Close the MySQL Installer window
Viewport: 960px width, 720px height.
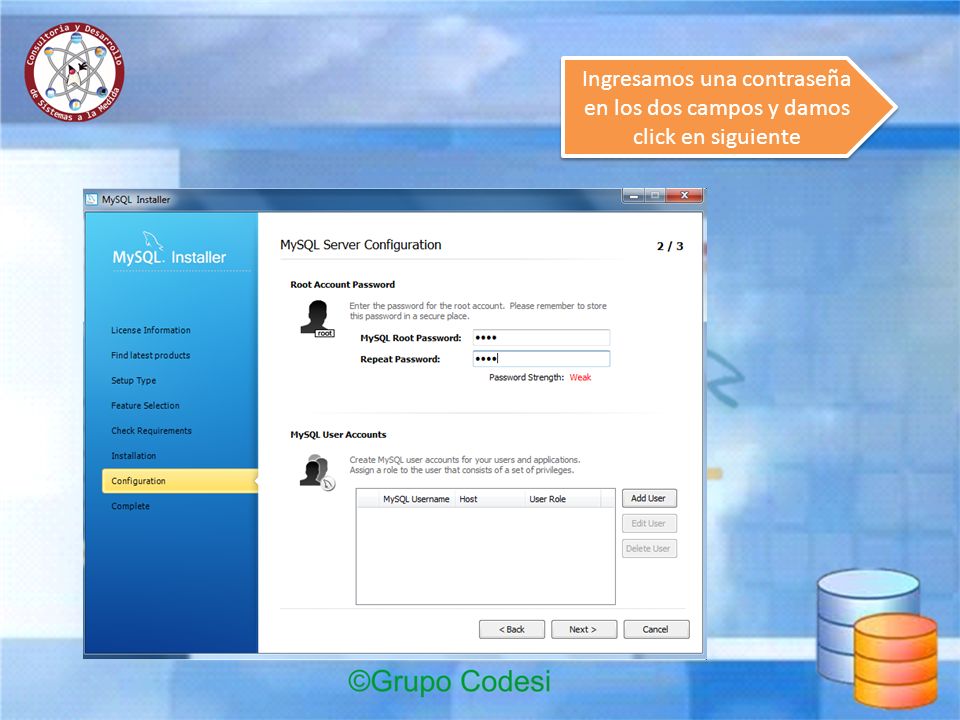click(684, 195)
